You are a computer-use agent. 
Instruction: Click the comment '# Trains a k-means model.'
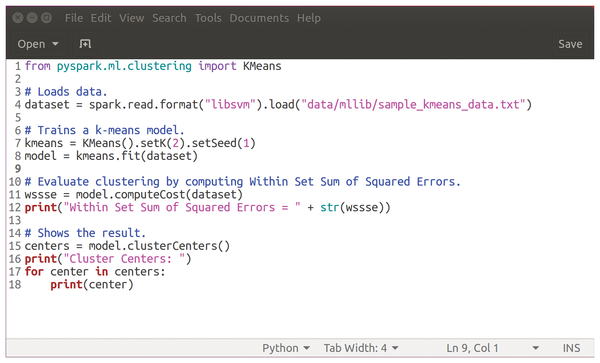tap(104, 130)
